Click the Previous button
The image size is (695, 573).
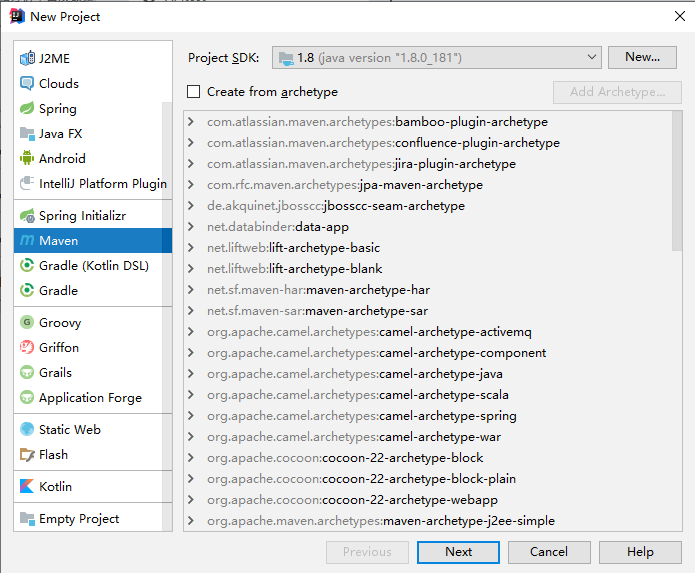click(367, 552)
